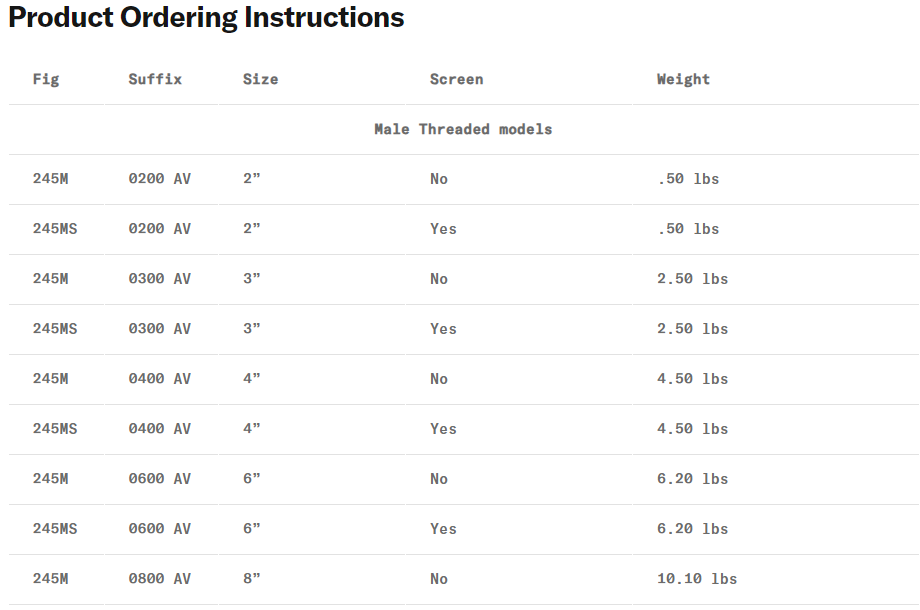Click 2.50 lbs in the 245M row

[692, 279]
